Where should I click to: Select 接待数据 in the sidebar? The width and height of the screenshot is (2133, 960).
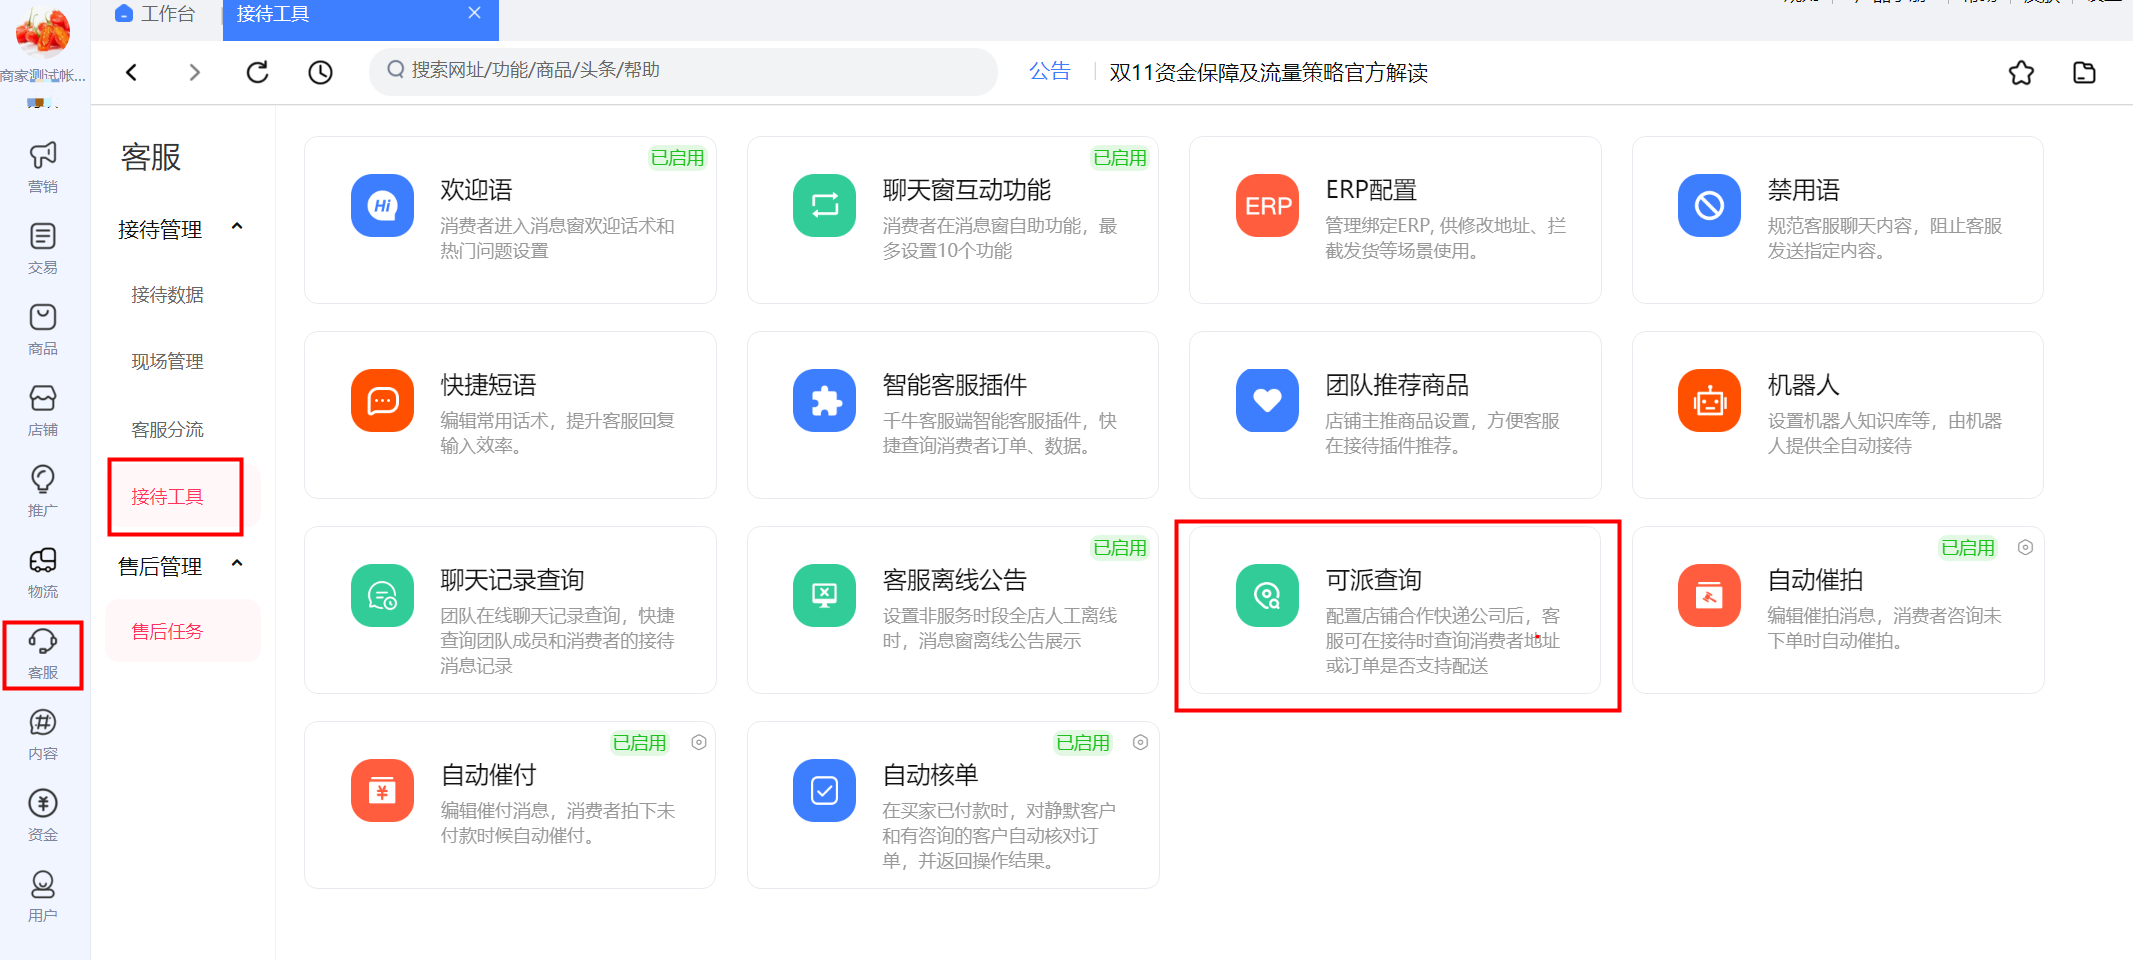point(167,295)
